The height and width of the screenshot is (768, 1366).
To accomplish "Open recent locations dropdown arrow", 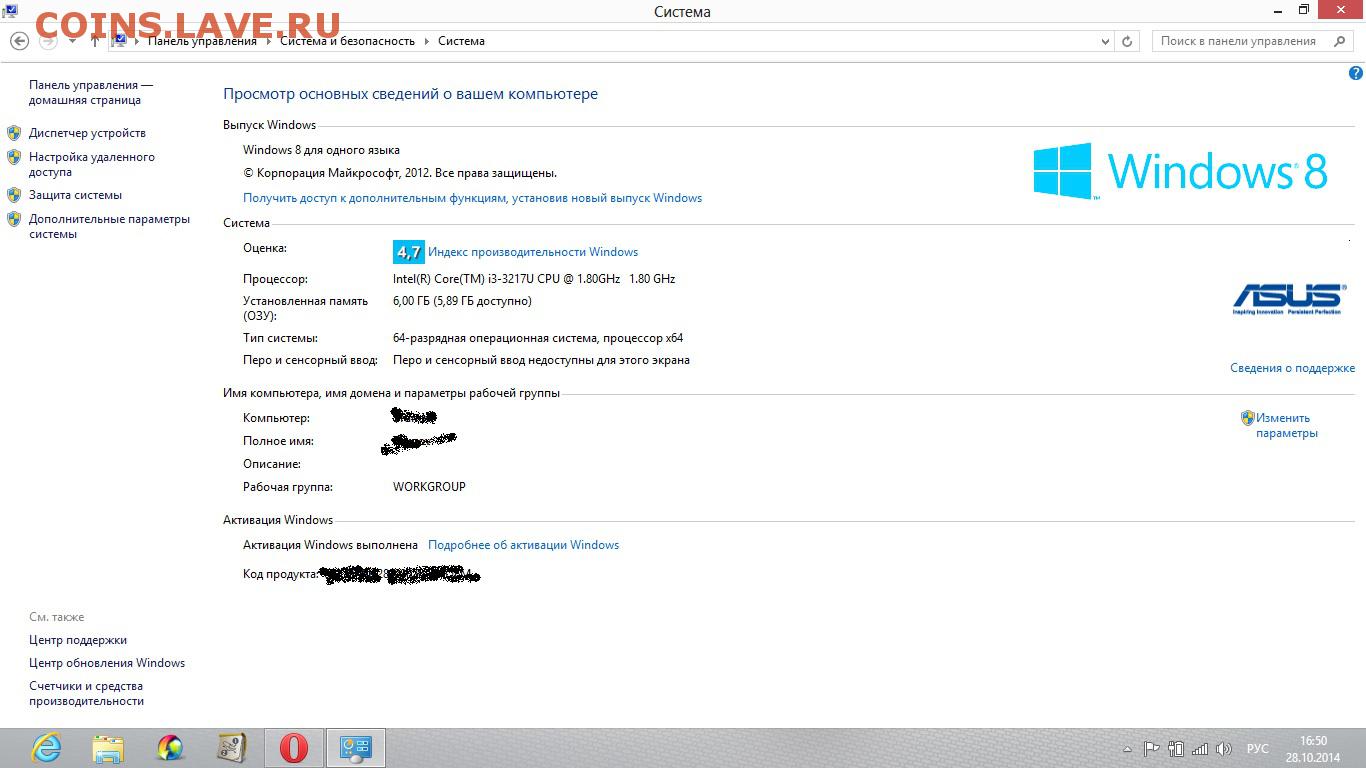I will coord(72,41).
